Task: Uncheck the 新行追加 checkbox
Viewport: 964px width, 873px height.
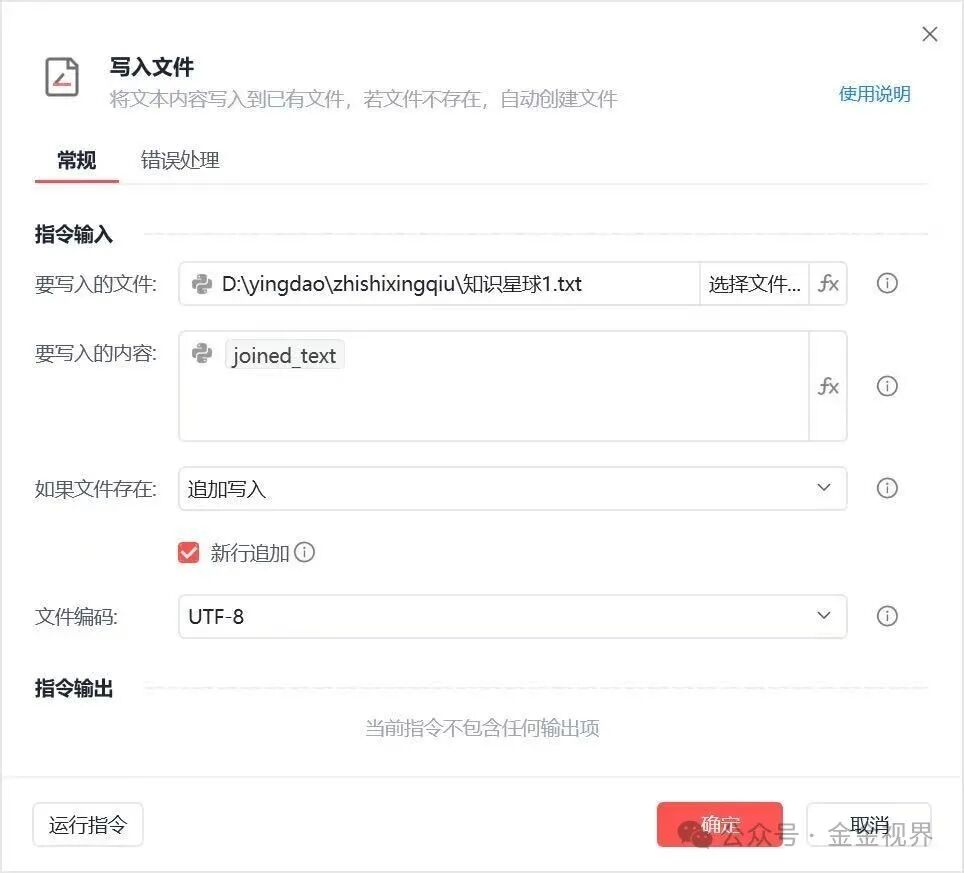Action: [188, 552]
